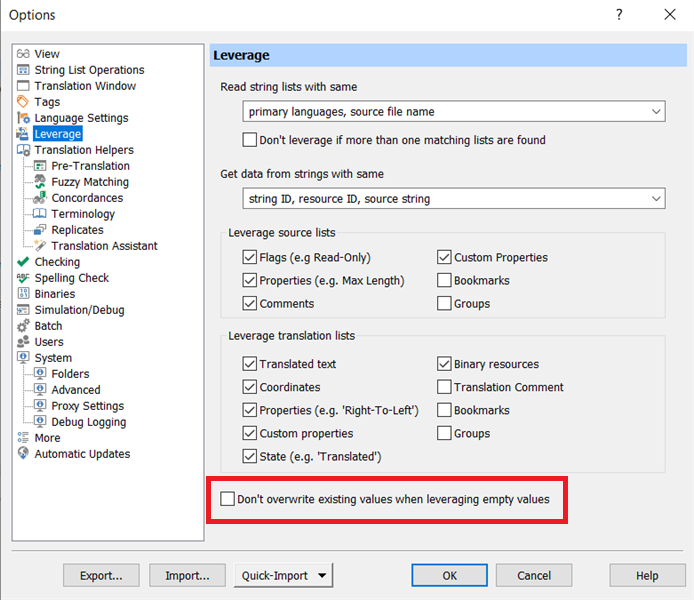This screenshot has width=694, height=600.
Task: Click the Translation Helpers icon
Action: coord(23,150)
